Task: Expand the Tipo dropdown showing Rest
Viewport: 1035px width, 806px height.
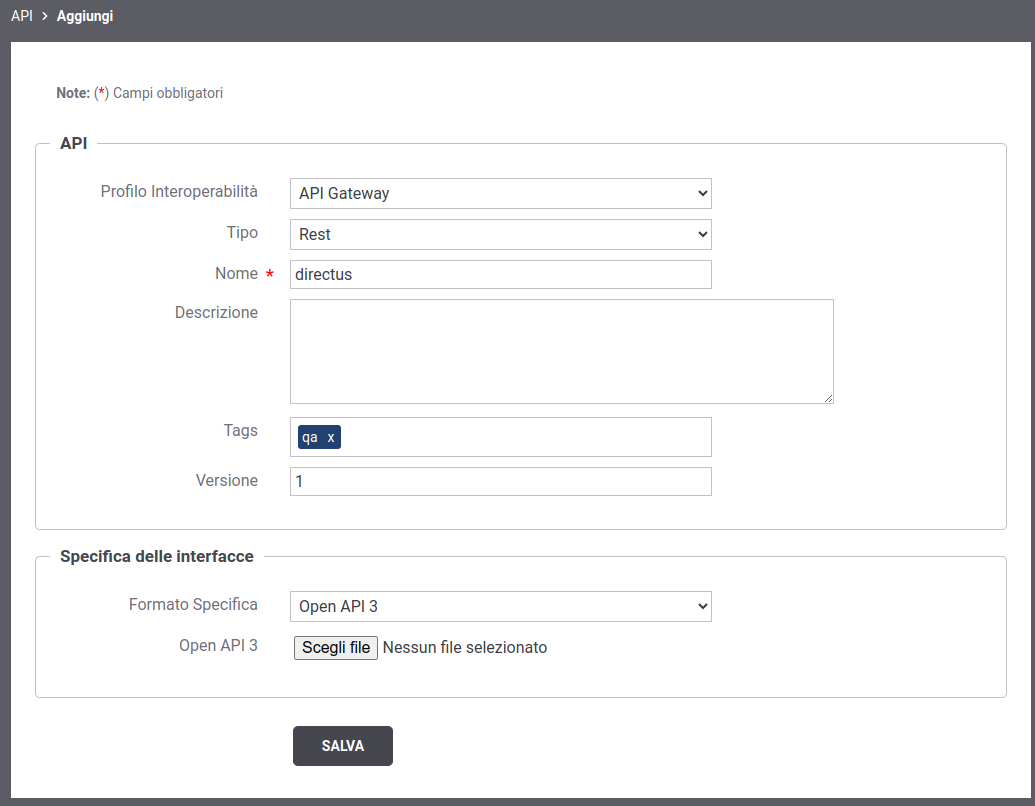Action: point(500,234)
